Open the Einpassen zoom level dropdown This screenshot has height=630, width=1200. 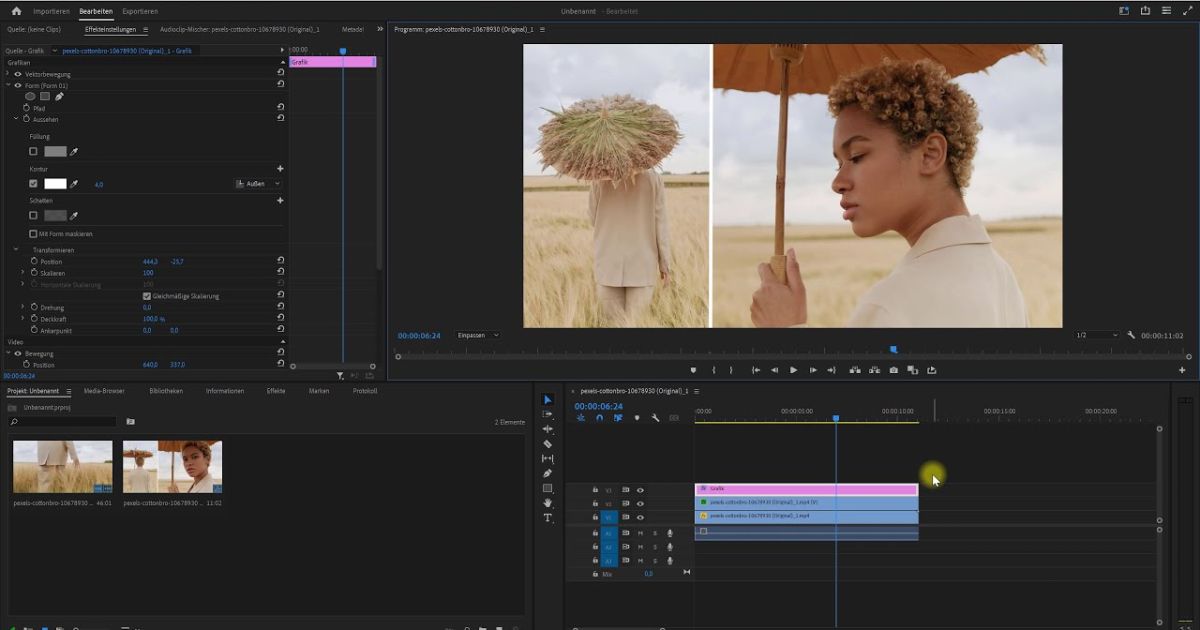[x=478, y=335]
